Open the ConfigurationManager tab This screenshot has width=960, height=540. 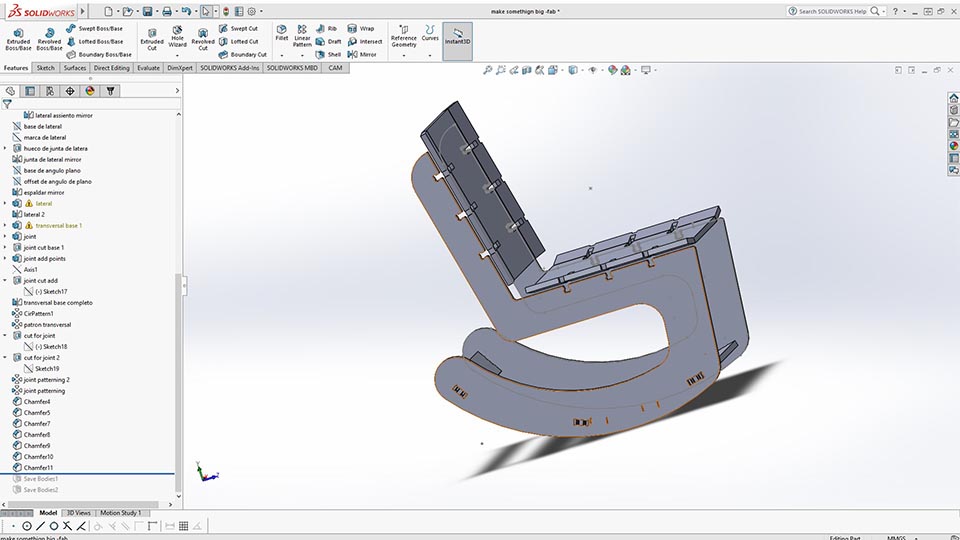[x=50, y=91]
